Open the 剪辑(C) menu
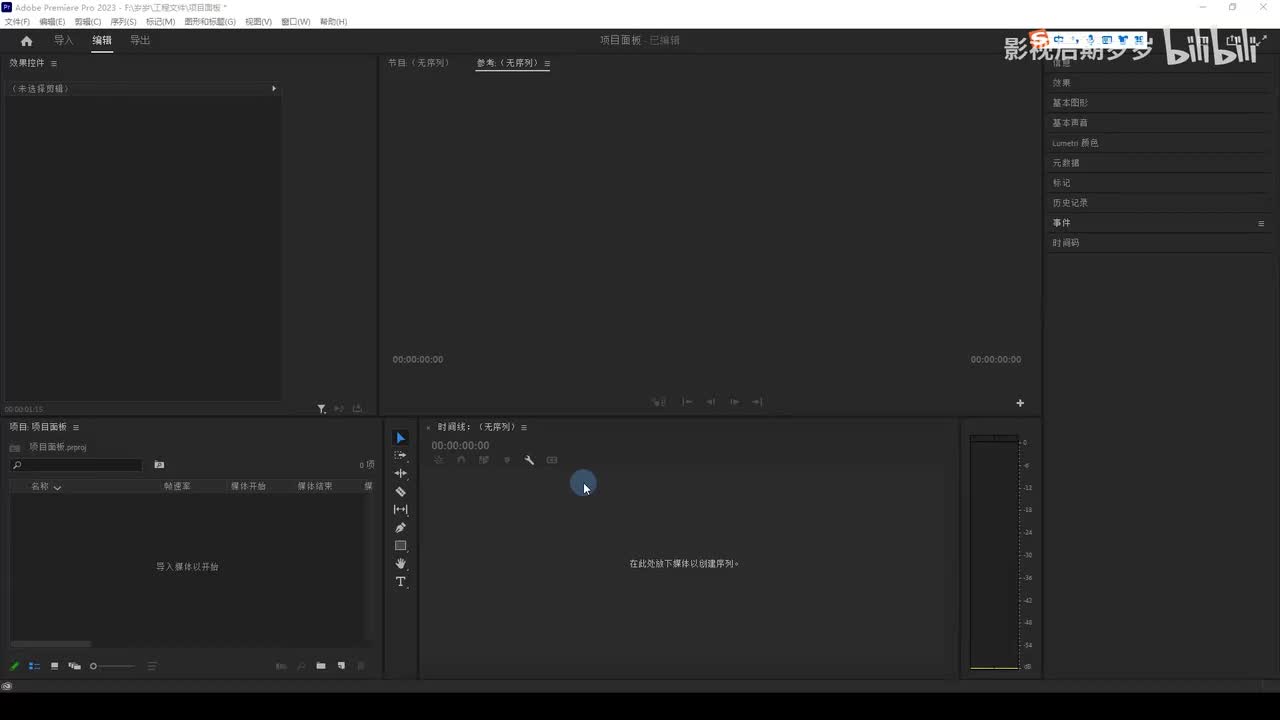Screen dimensions: 1280x720 [88, 21]
